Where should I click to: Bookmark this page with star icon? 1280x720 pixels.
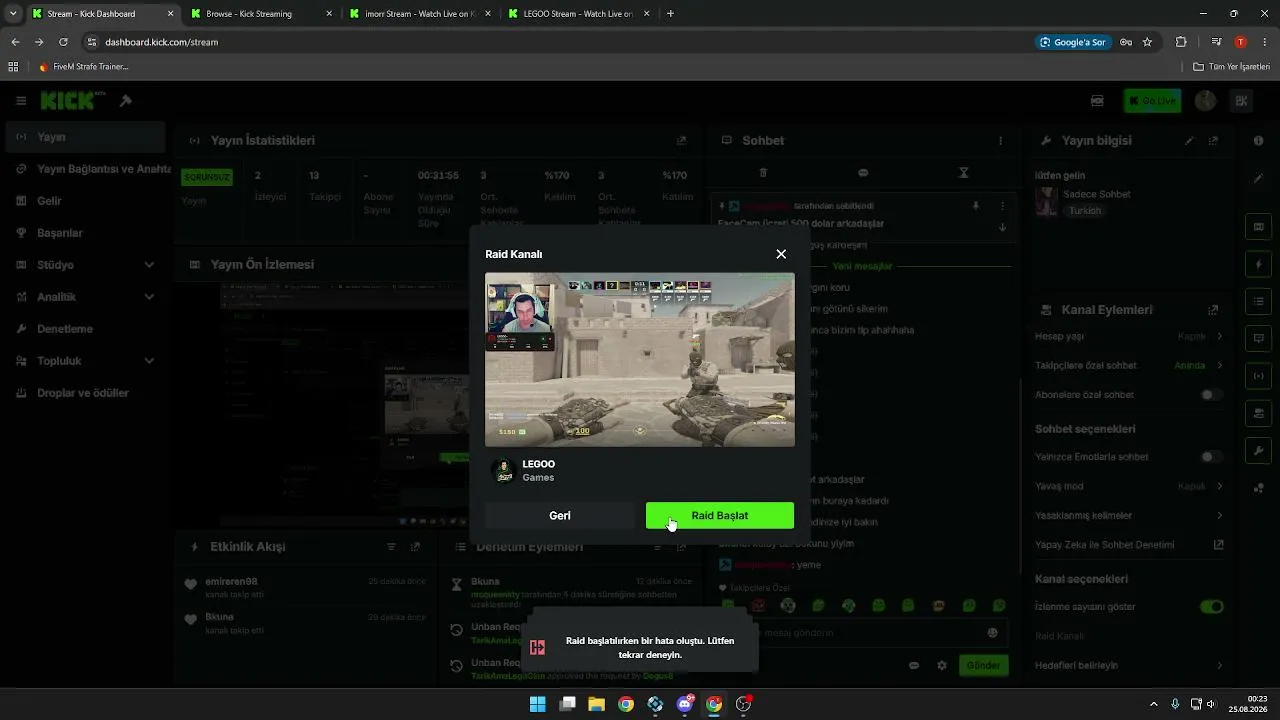click(1147, 42)
